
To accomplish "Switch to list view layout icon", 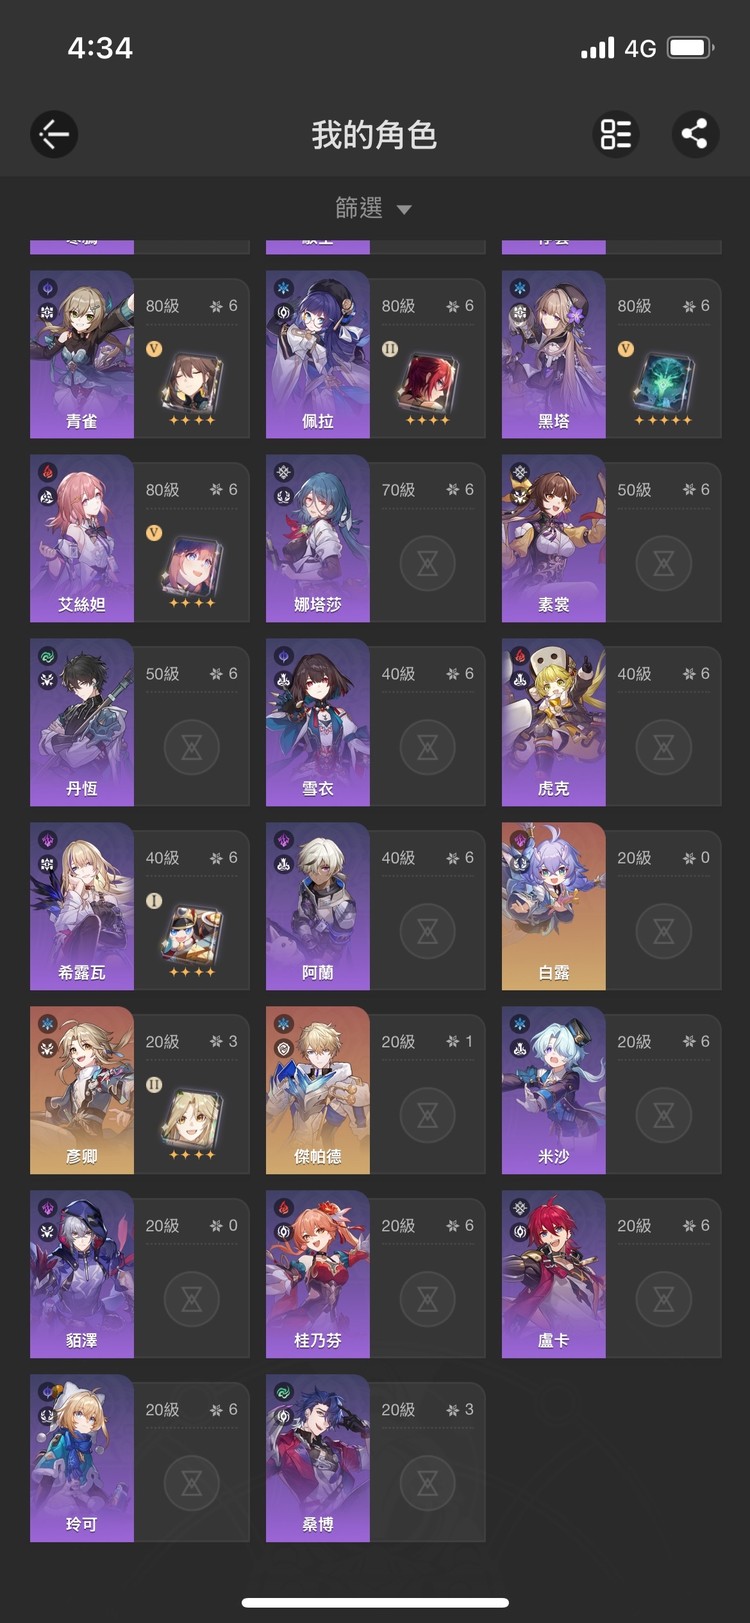I will 616,134.
